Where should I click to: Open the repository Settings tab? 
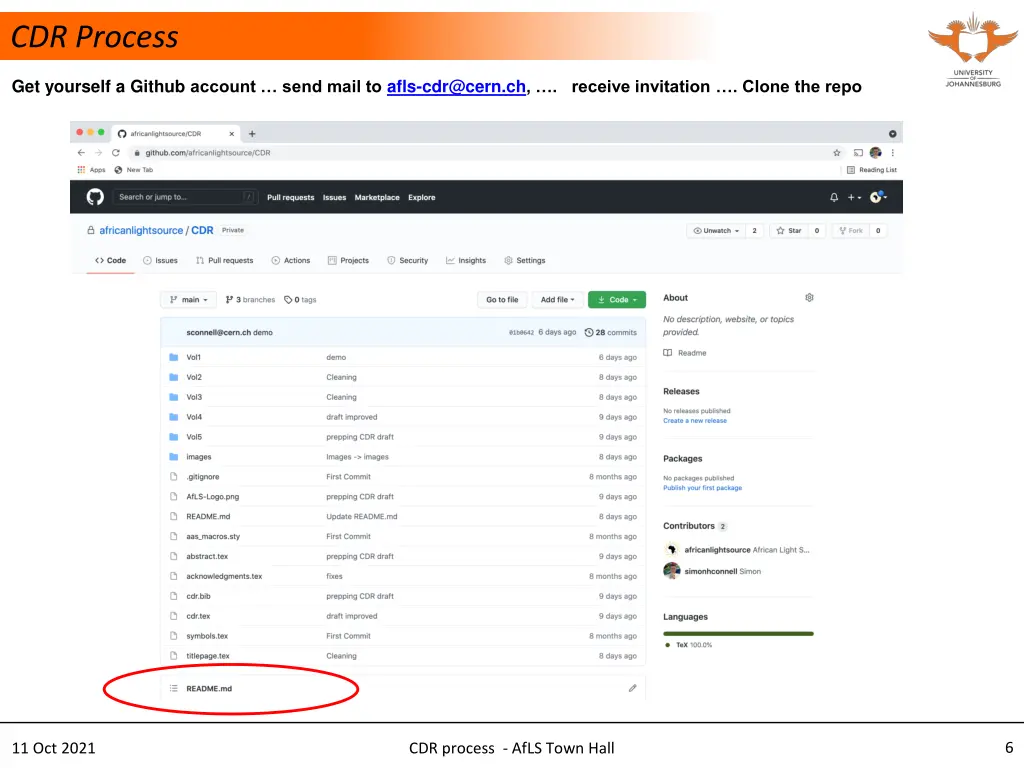point(524,261)
